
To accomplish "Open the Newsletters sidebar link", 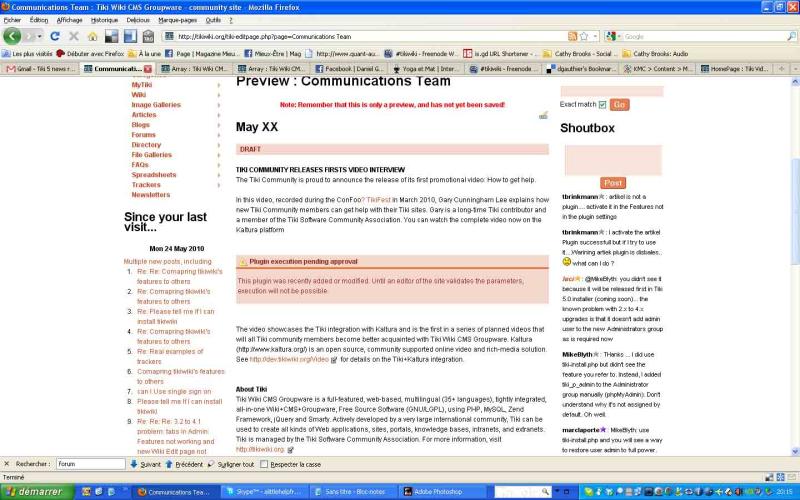I will (151, 195).
